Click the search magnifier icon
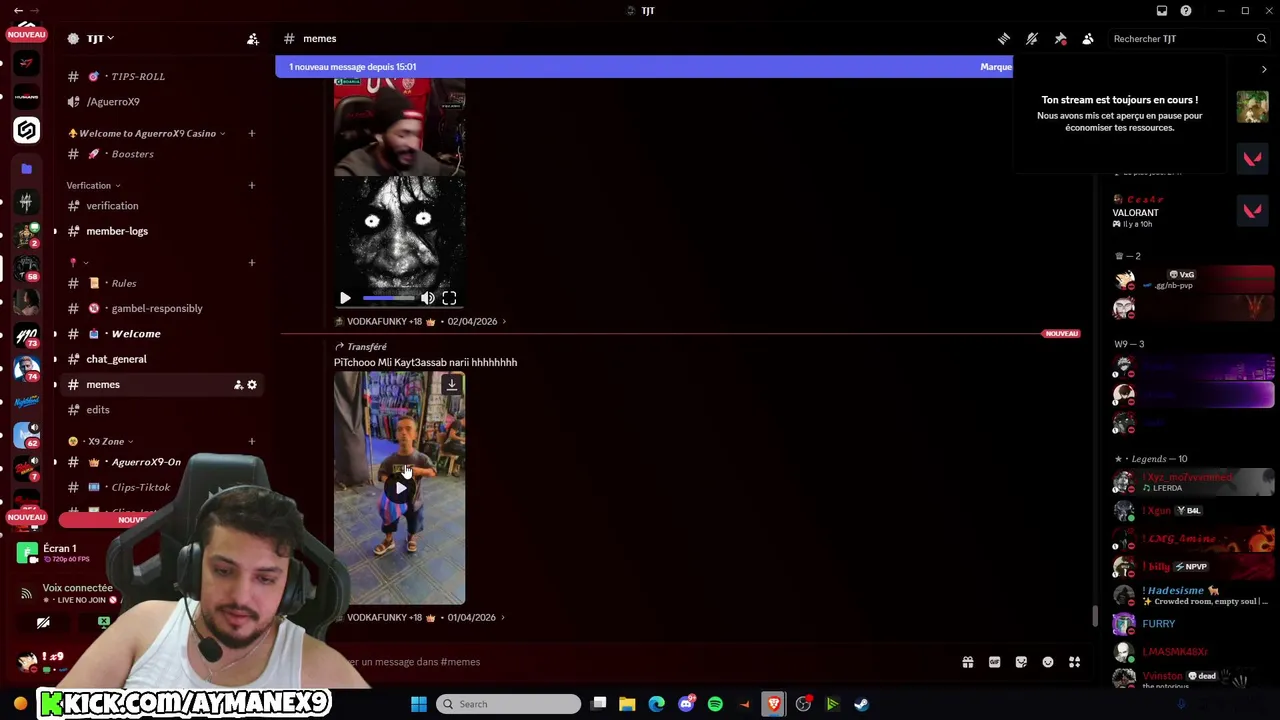The height and width of the screenshot is (720, 1280). click(x=1261, y=39)
